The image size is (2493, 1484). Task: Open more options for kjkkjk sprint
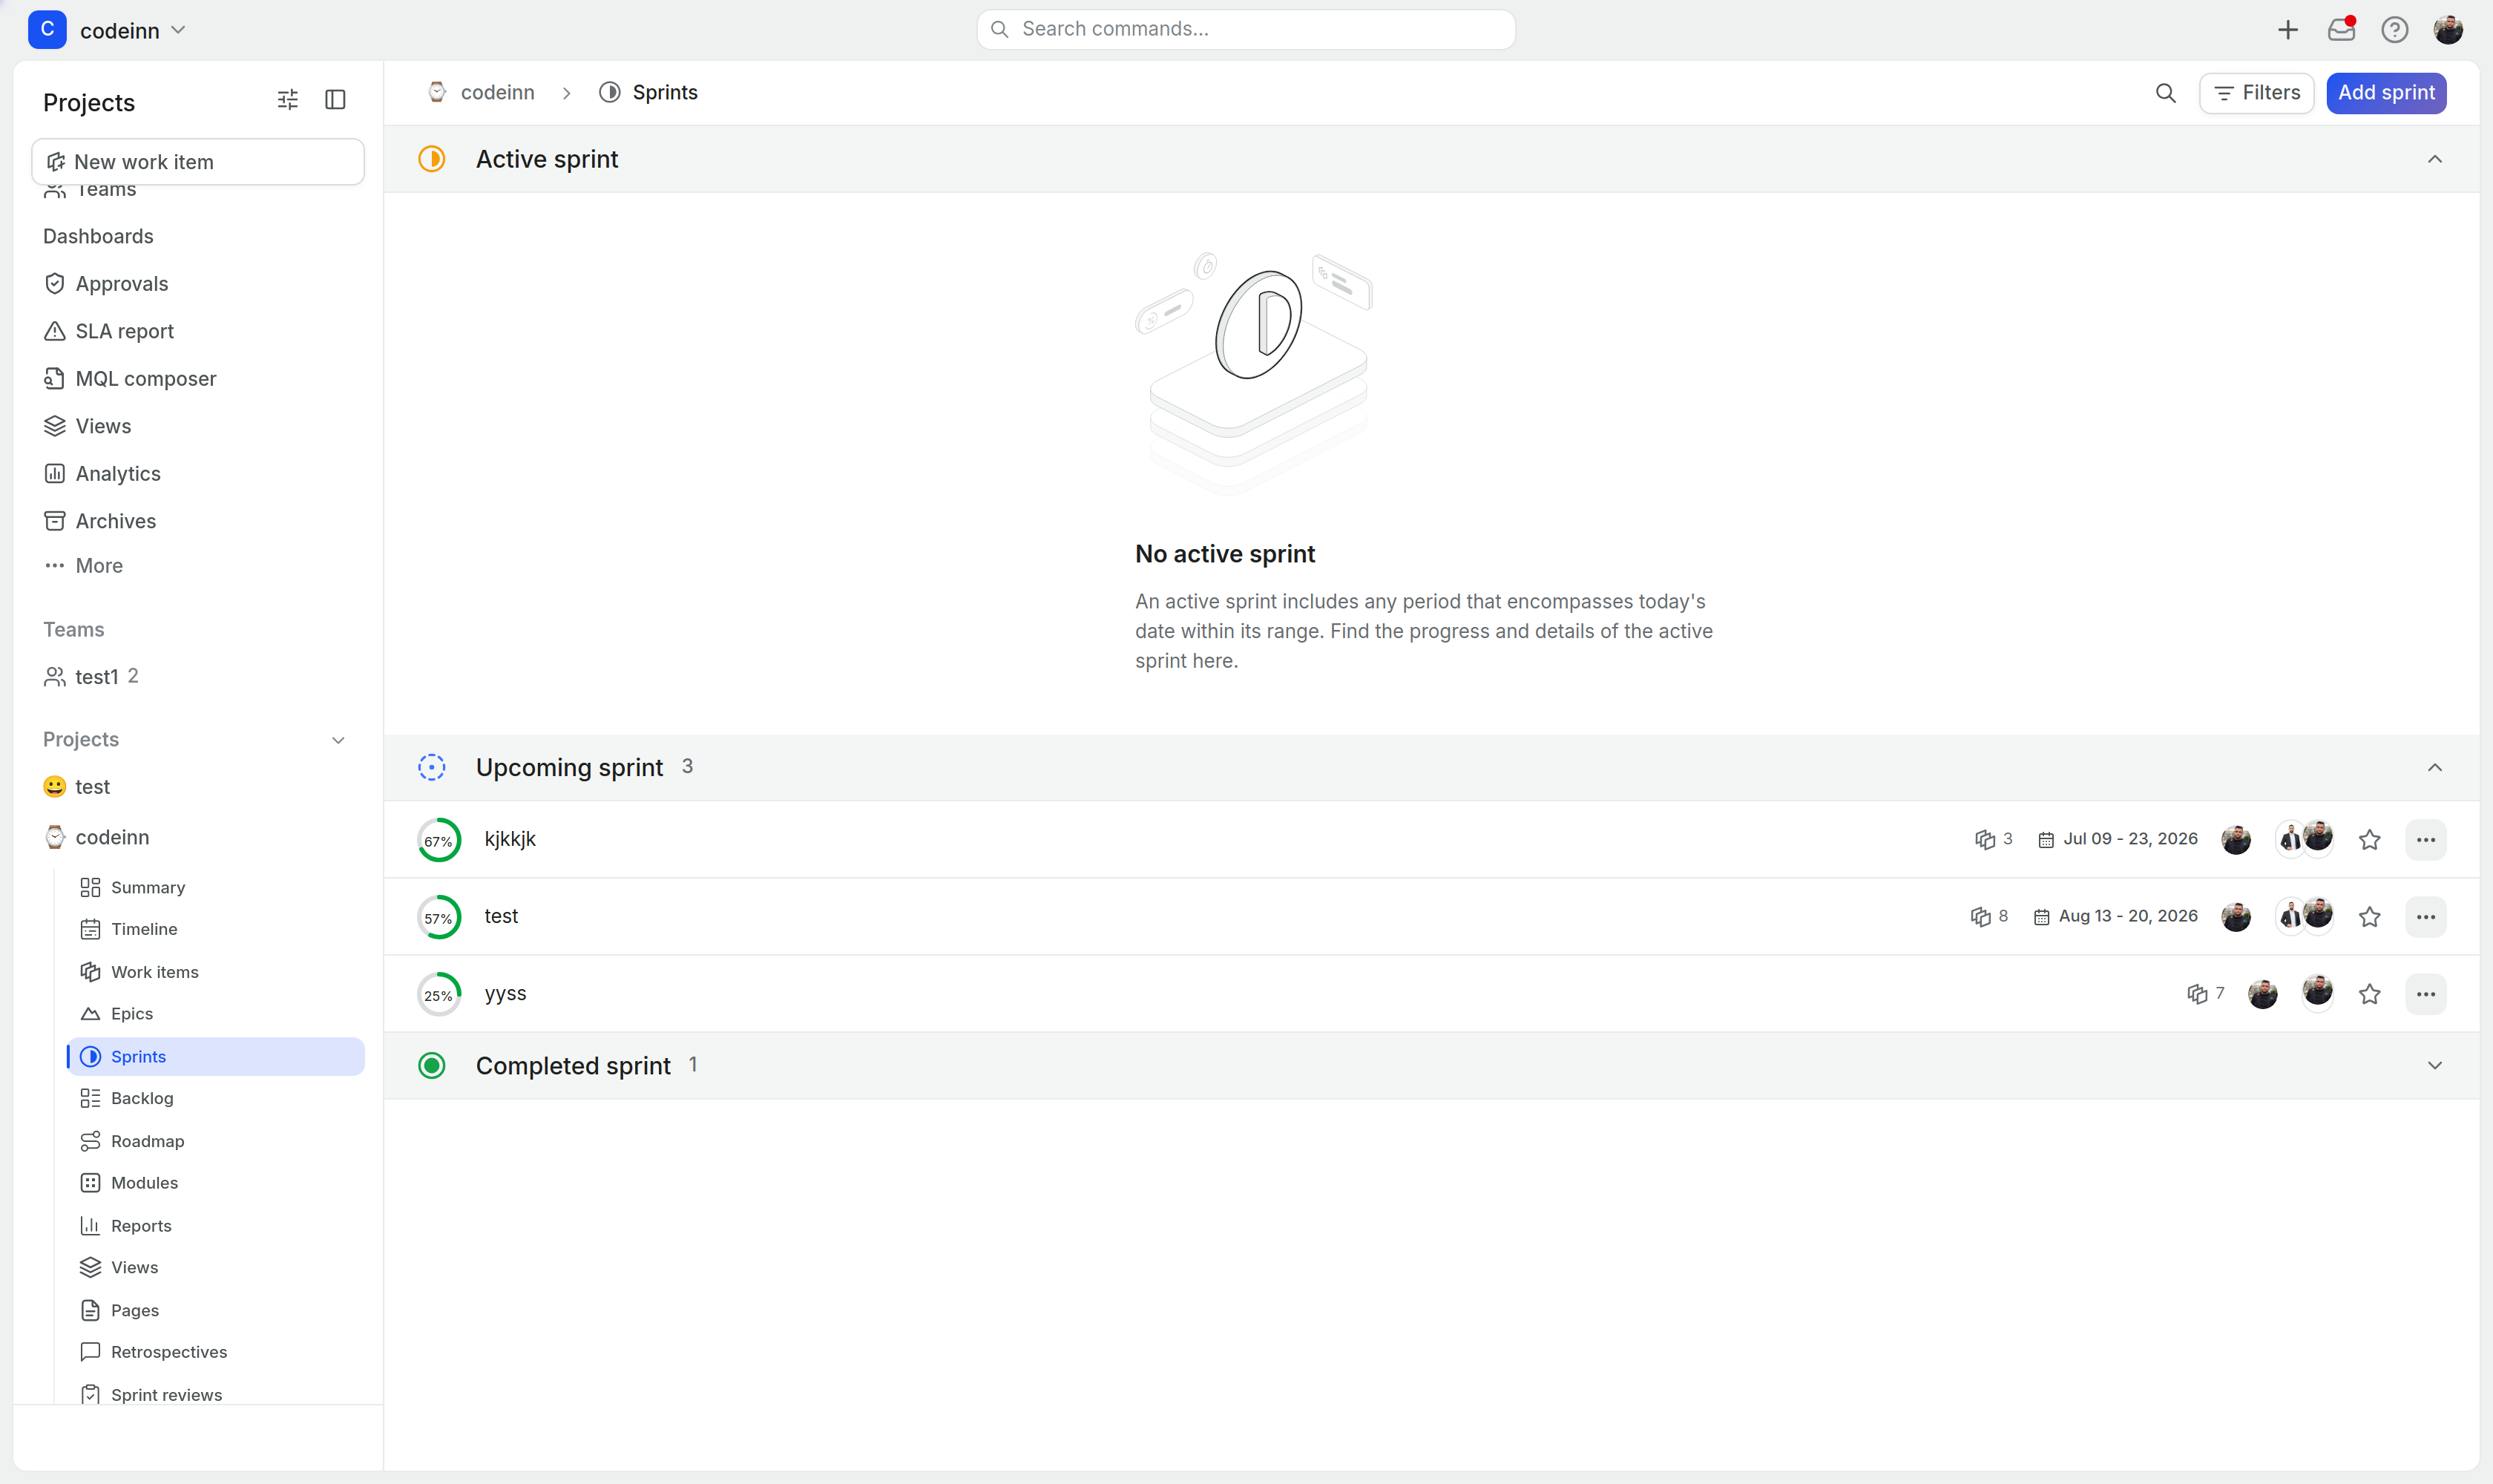pos(2425,840)
